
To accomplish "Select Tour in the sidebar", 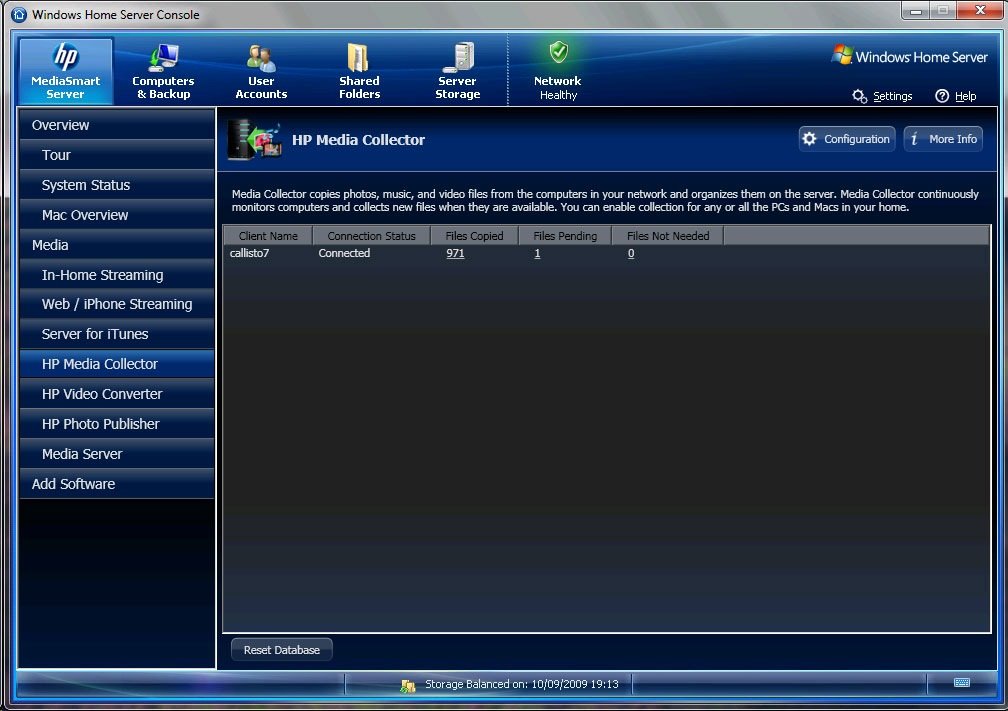I will 117,155.
